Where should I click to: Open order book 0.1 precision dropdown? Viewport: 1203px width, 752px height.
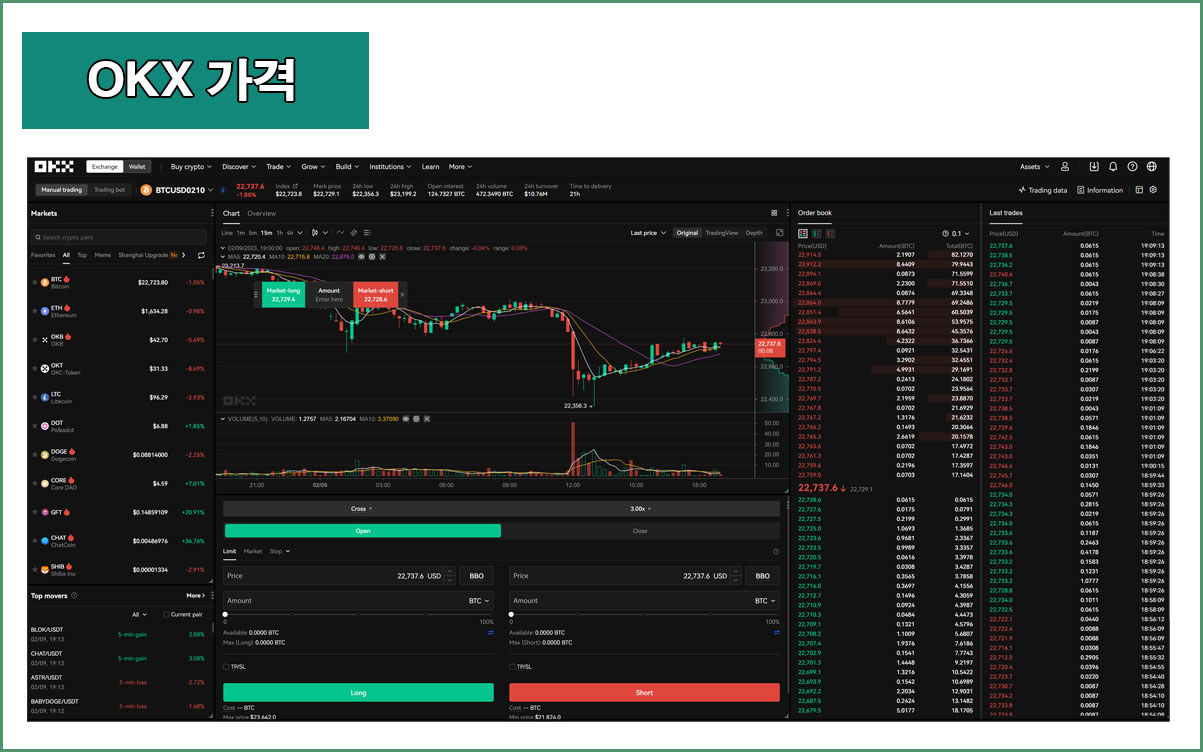coord(958,233)
